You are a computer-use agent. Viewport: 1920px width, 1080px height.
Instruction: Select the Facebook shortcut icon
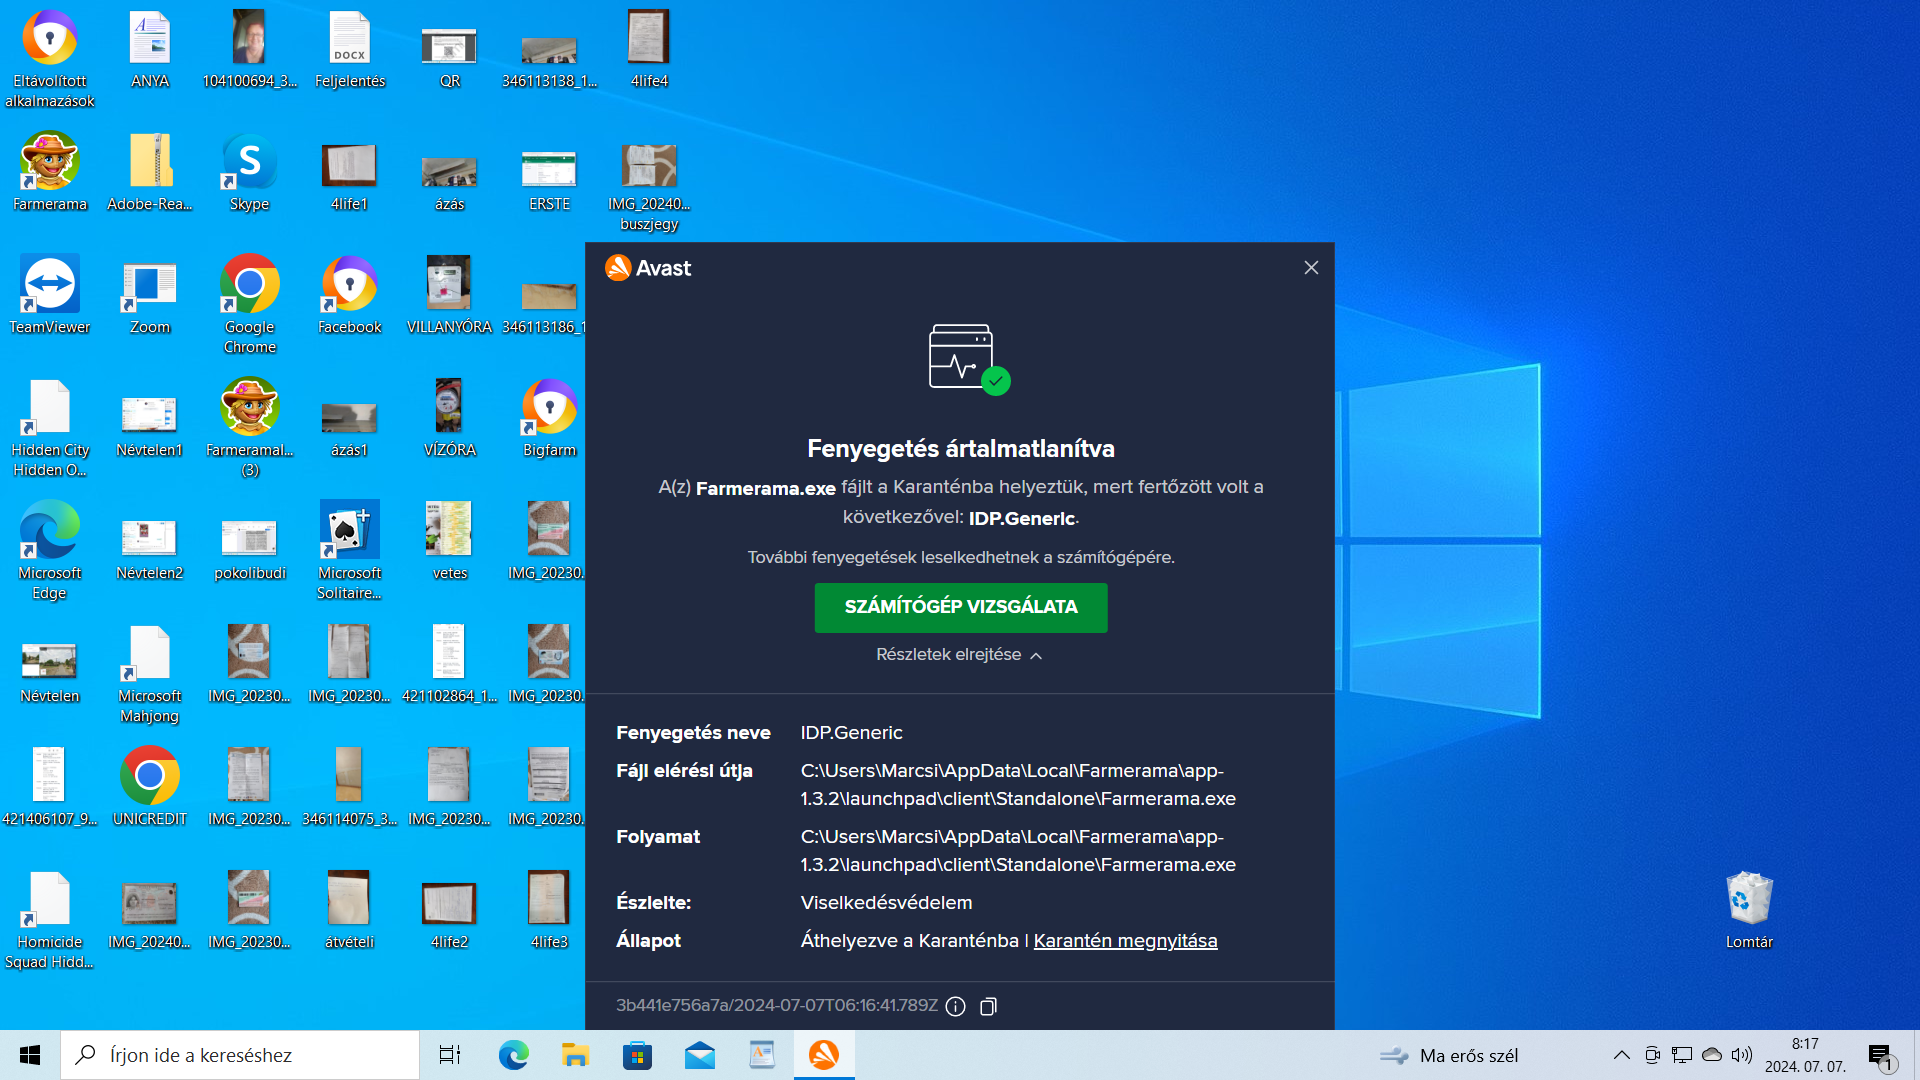point(350,295)
